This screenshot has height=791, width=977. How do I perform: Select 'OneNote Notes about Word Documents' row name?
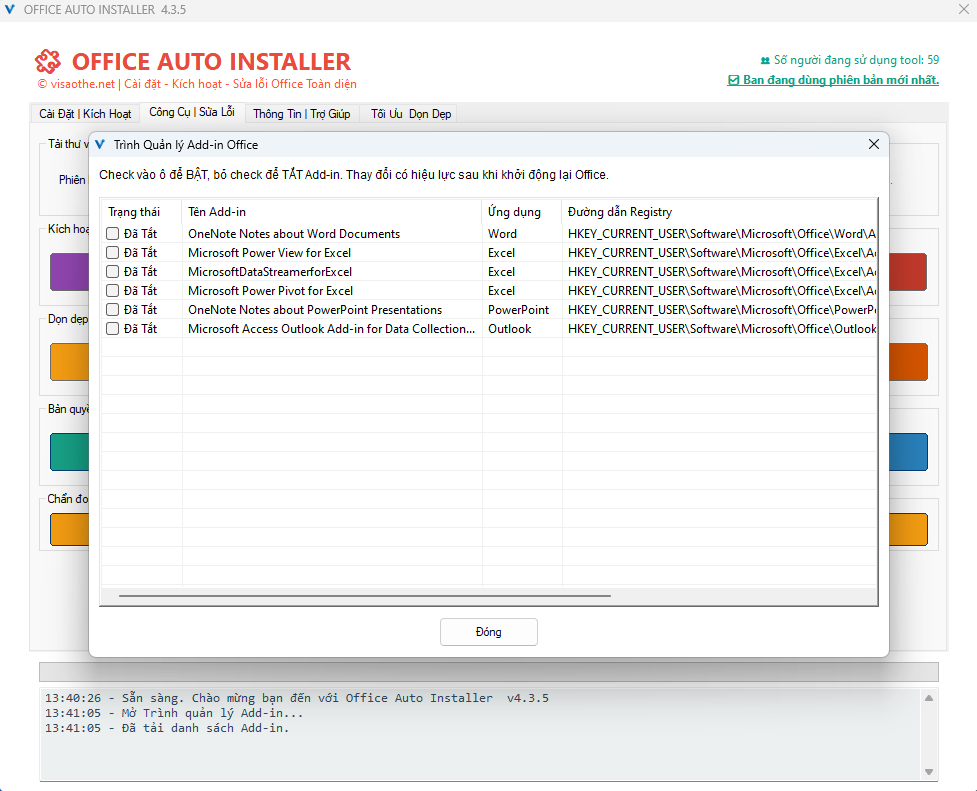point(294,234)
